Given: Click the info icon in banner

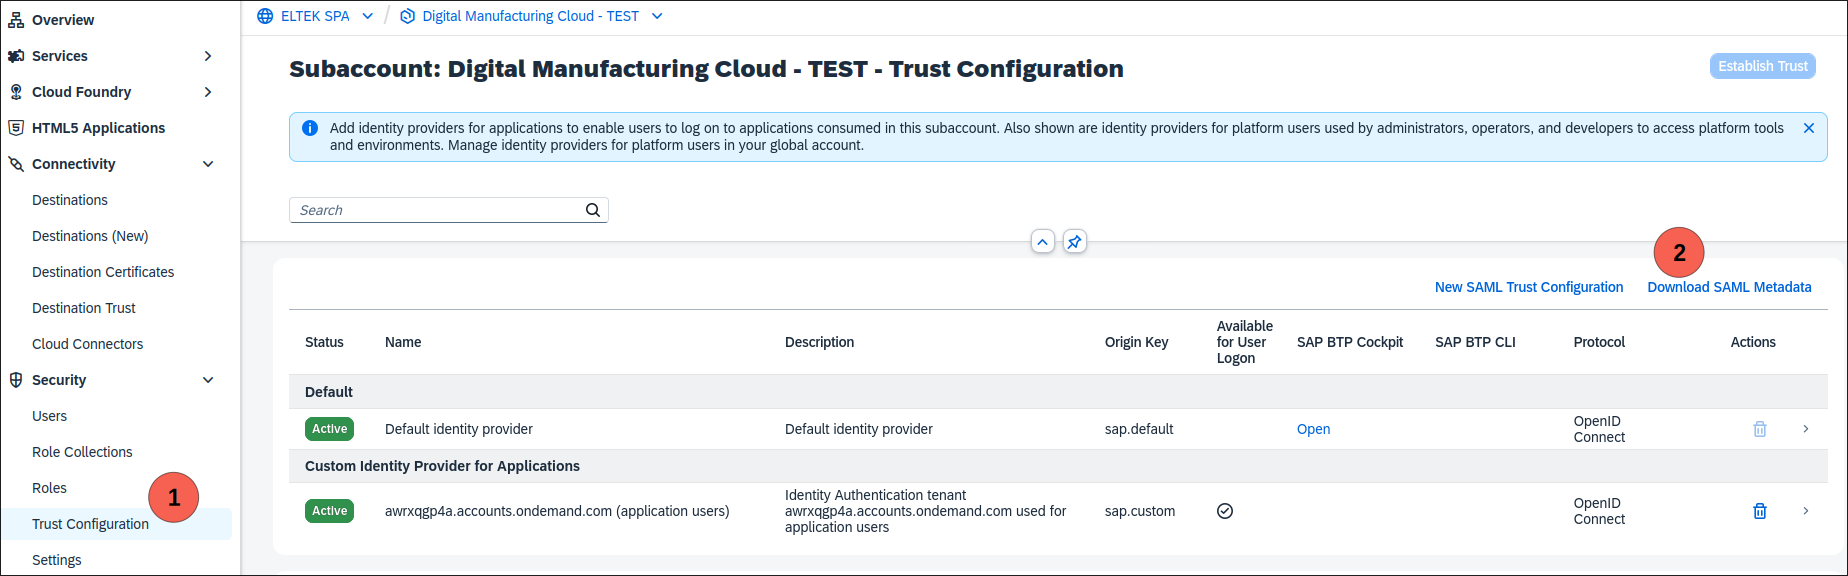Looking at the screenshot, I should [310, 128].
